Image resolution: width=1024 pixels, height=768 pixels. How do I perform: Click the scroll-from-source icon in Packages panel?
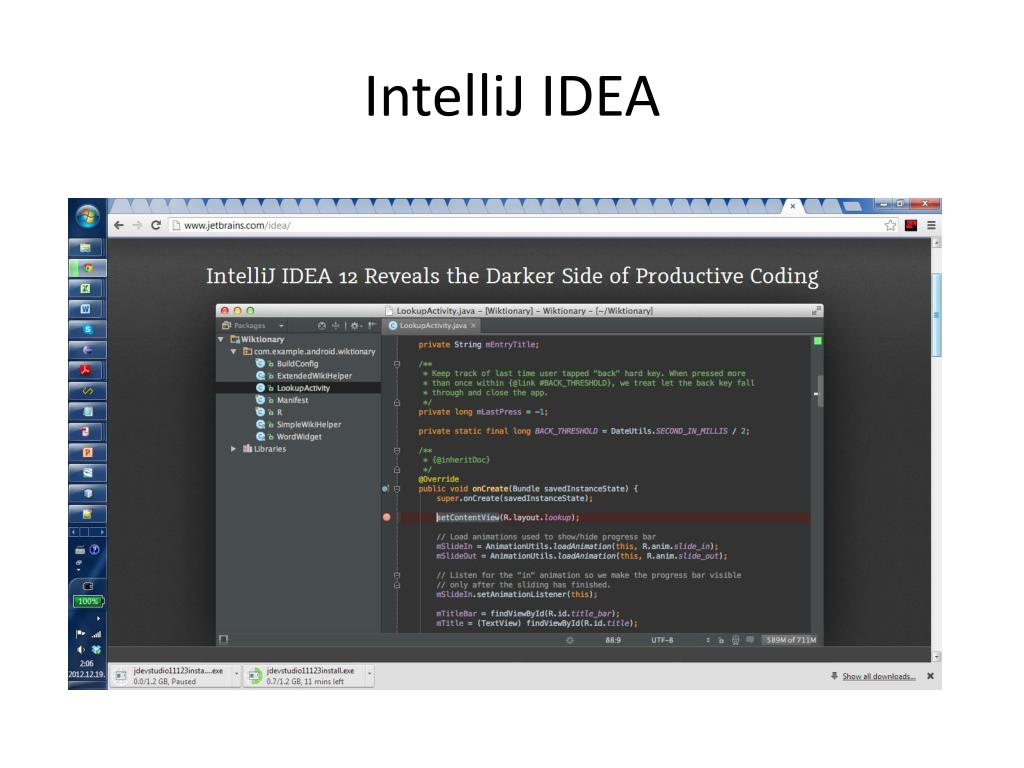(321, 325)
